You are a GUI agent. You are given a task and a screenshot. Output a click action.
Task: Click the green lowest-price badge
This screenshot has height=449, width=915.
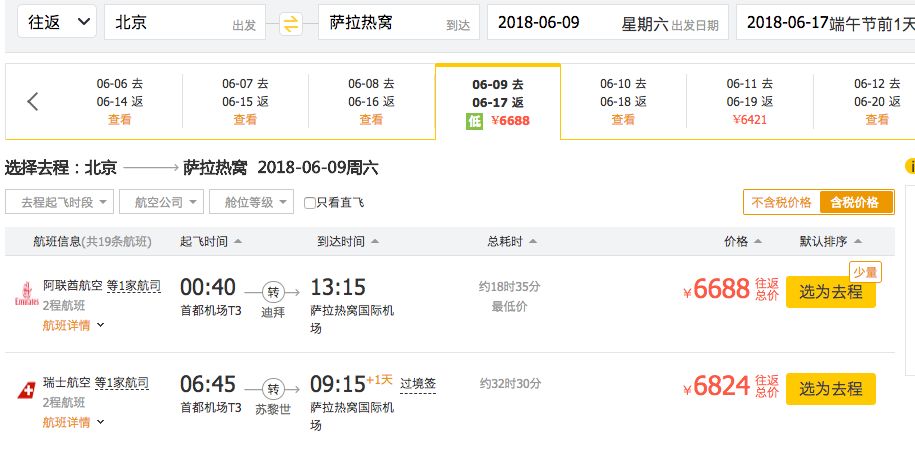(474, 121)
